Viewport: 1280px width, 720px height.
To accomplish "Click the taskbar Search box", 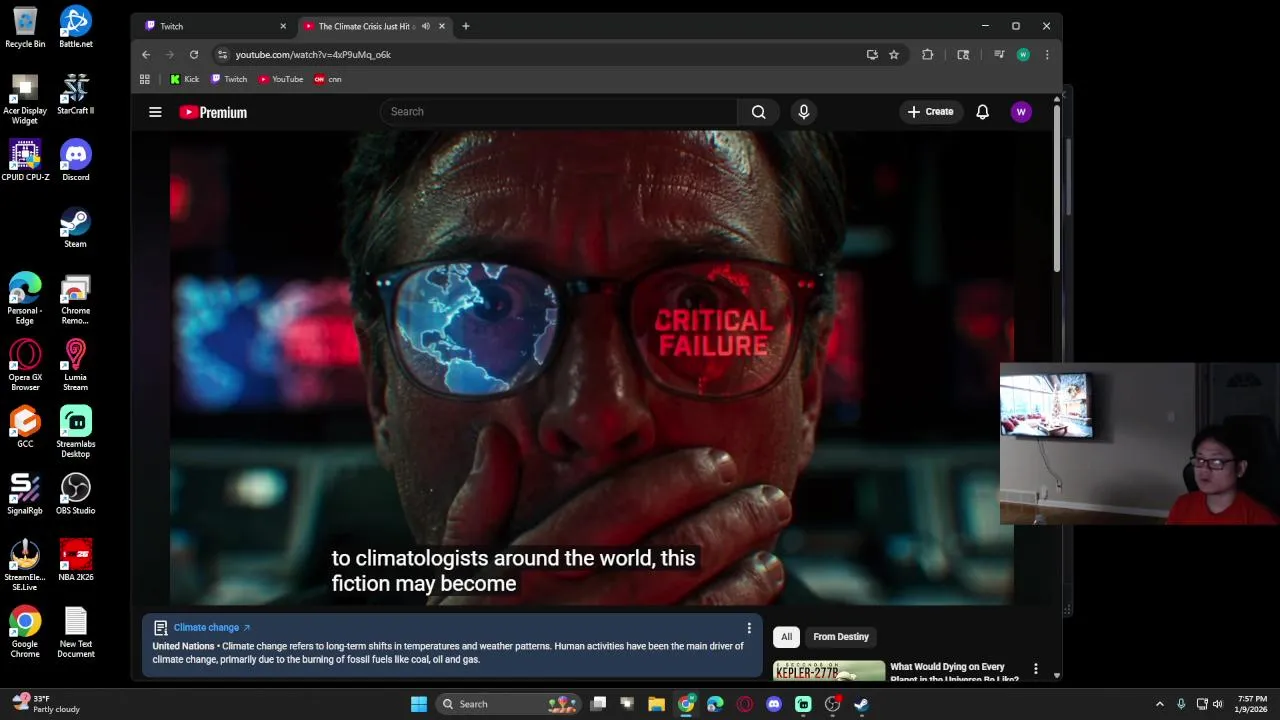I will (508, 704).
